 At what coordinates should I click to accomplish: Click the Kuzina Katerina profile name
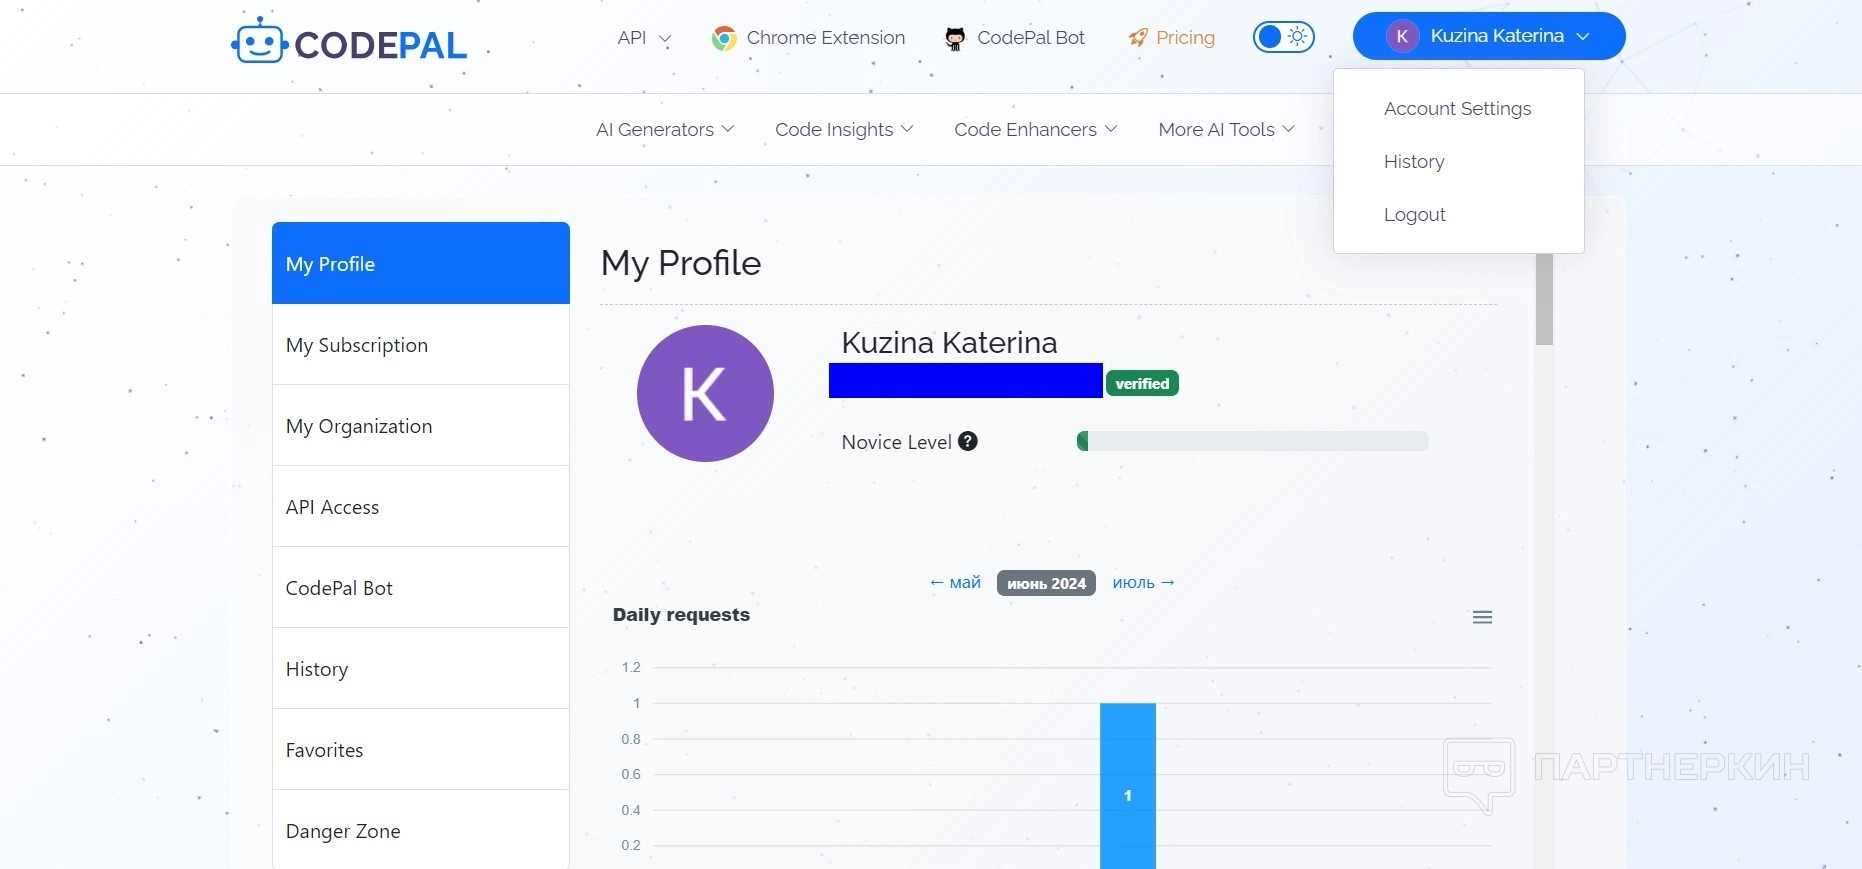pyautogui.click(x=949, y=343)
